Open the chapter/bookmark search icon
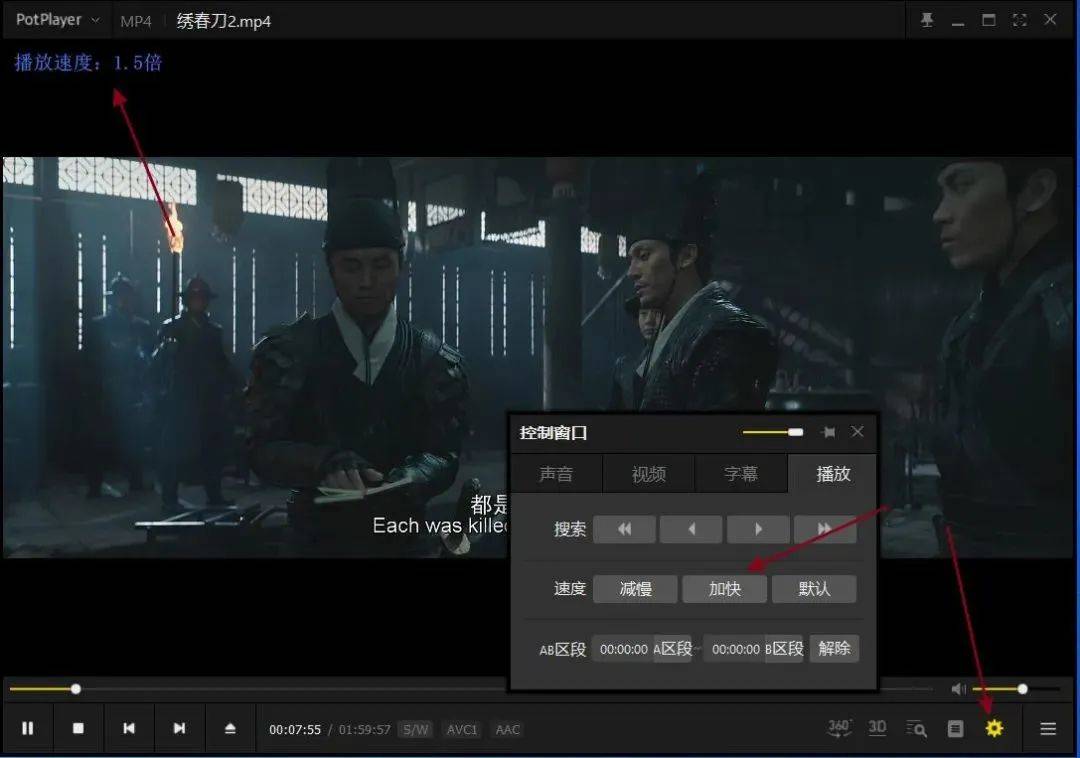The height and width of the screenshot is (758, 1080). 916,728
